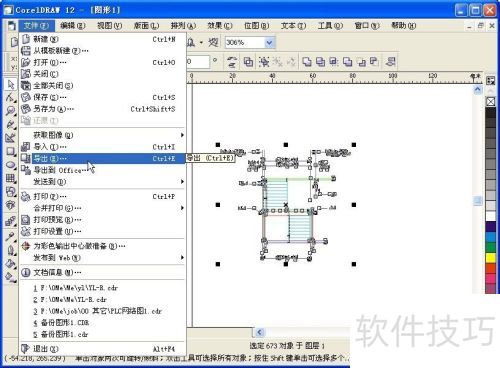This screenshot has width=500, height=368.
Task: Pick the green swatch in color palette
Action: click(x=490, y=247)
